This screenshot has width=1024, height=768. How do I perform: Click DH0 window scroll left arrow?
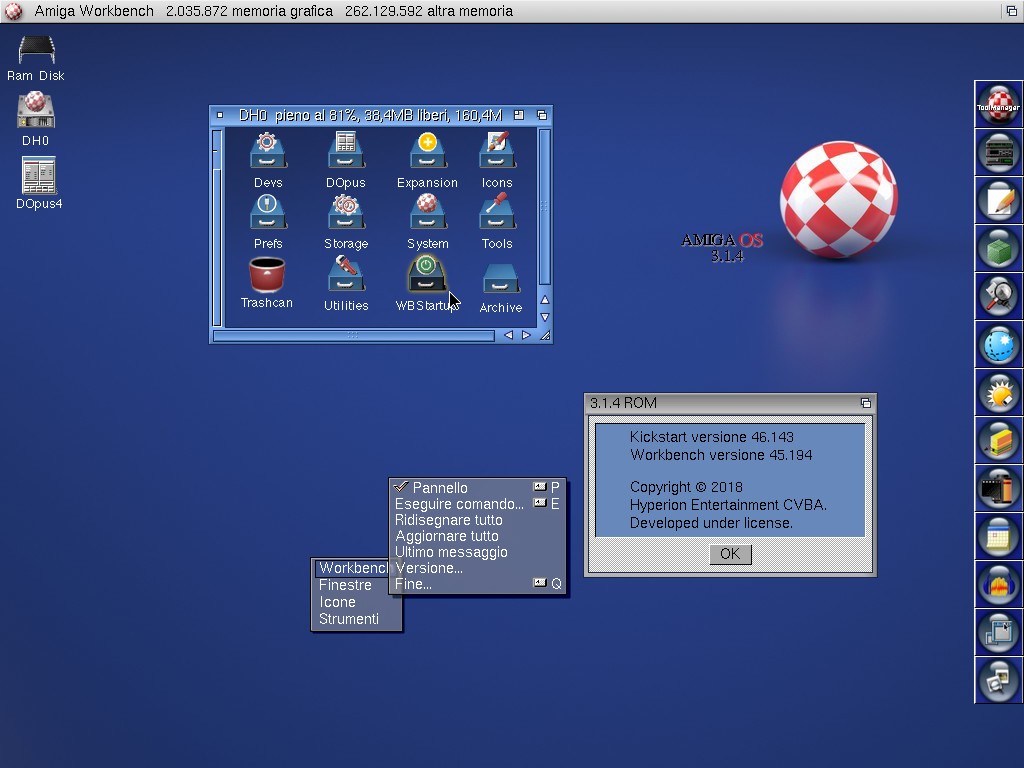click(508, 335)
